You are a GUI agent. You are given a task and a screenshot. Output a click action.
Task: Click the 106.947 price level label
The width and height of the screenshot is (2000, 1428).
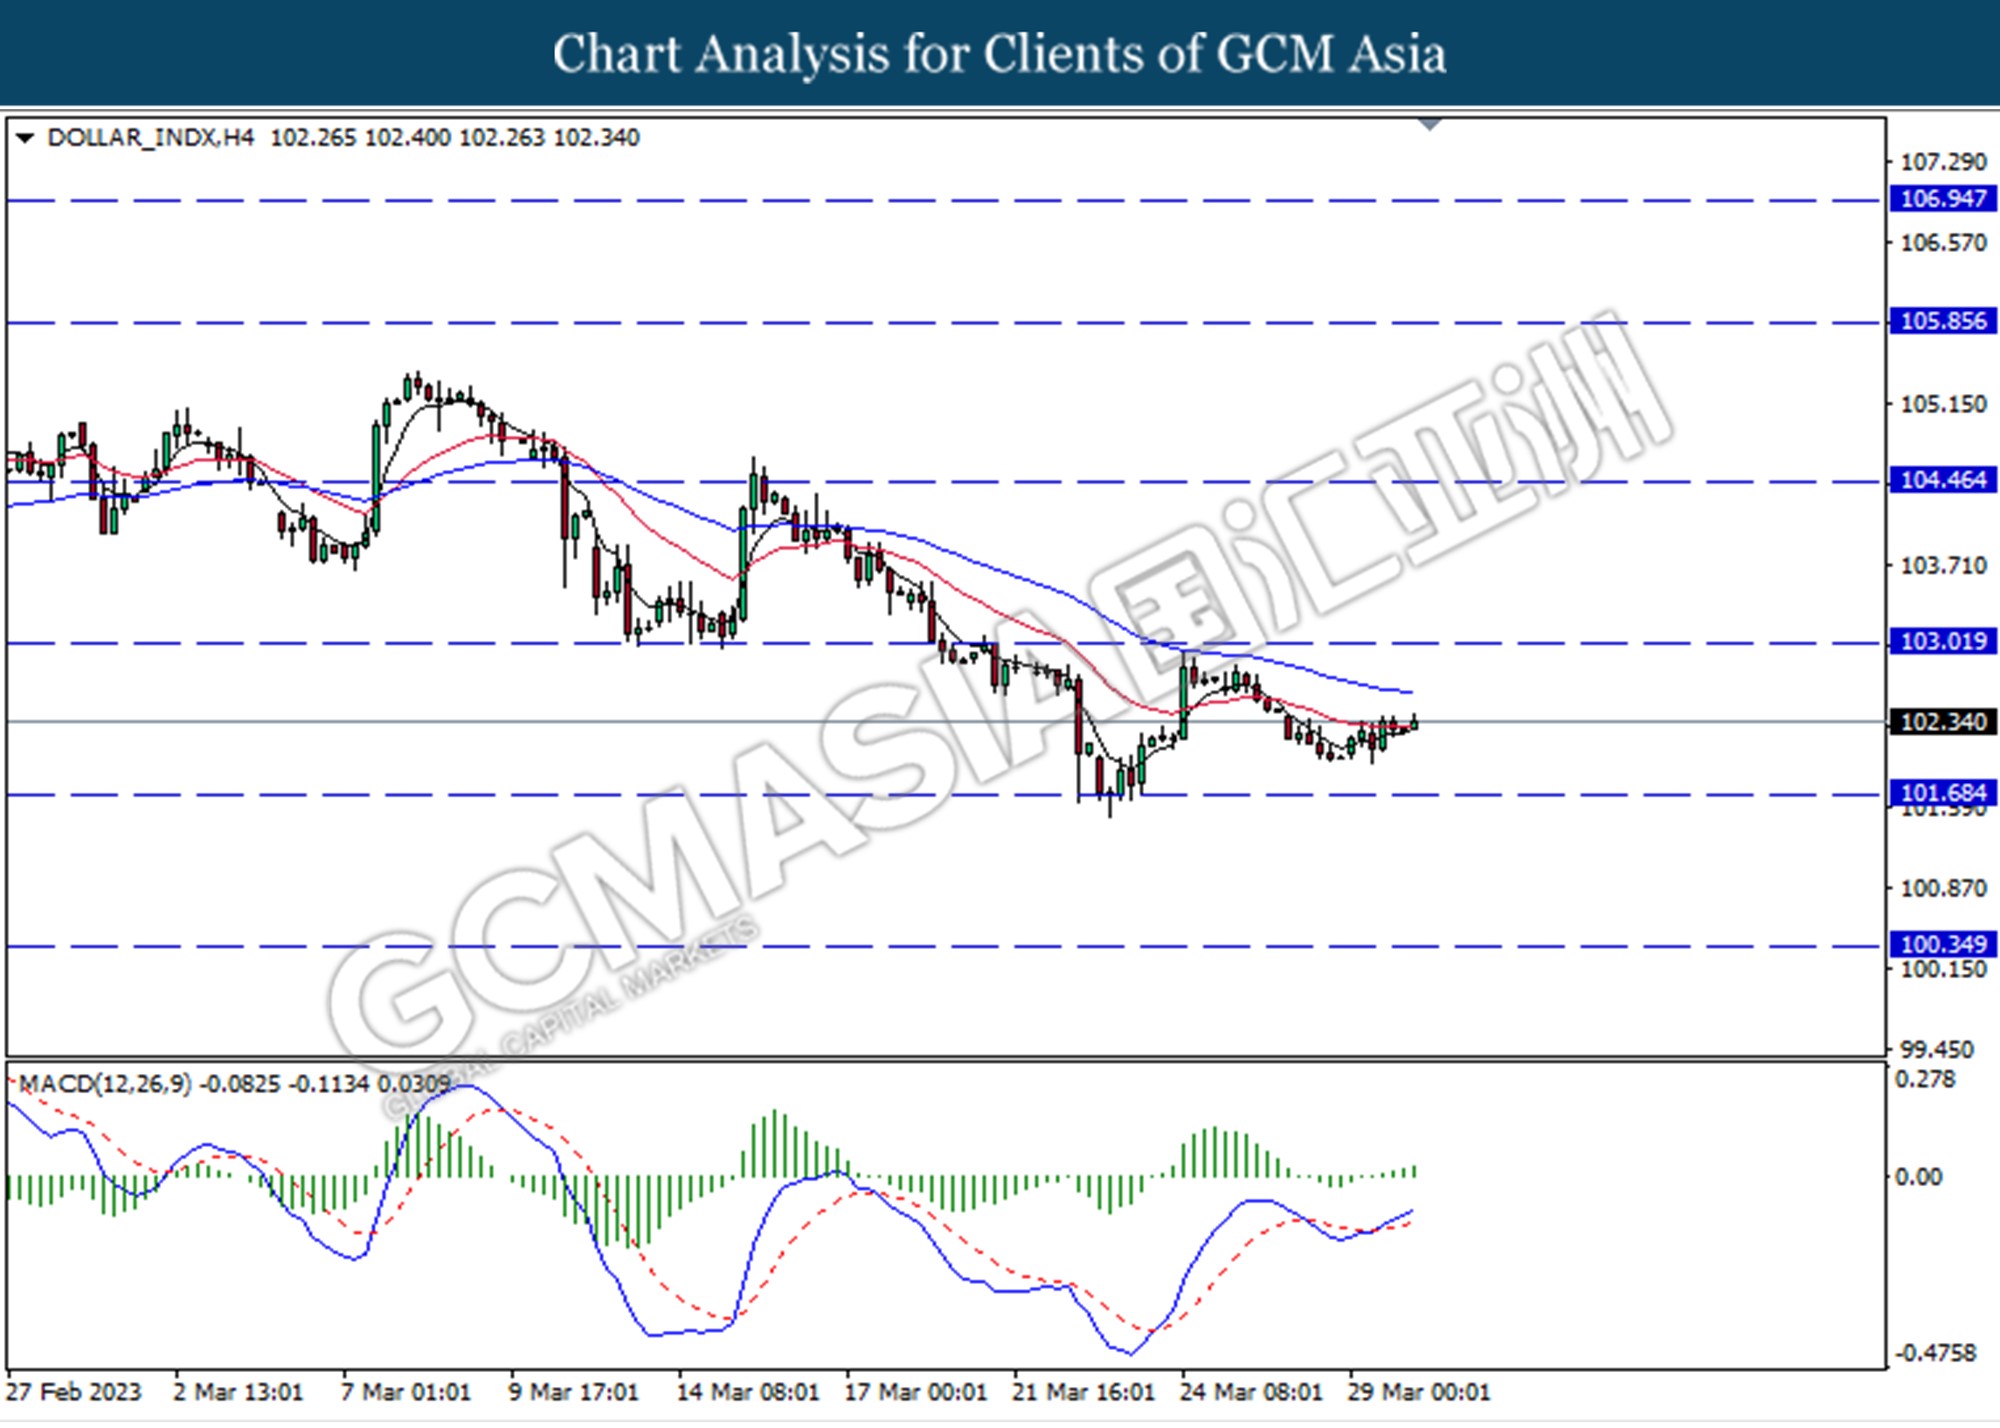[1942, 199]
